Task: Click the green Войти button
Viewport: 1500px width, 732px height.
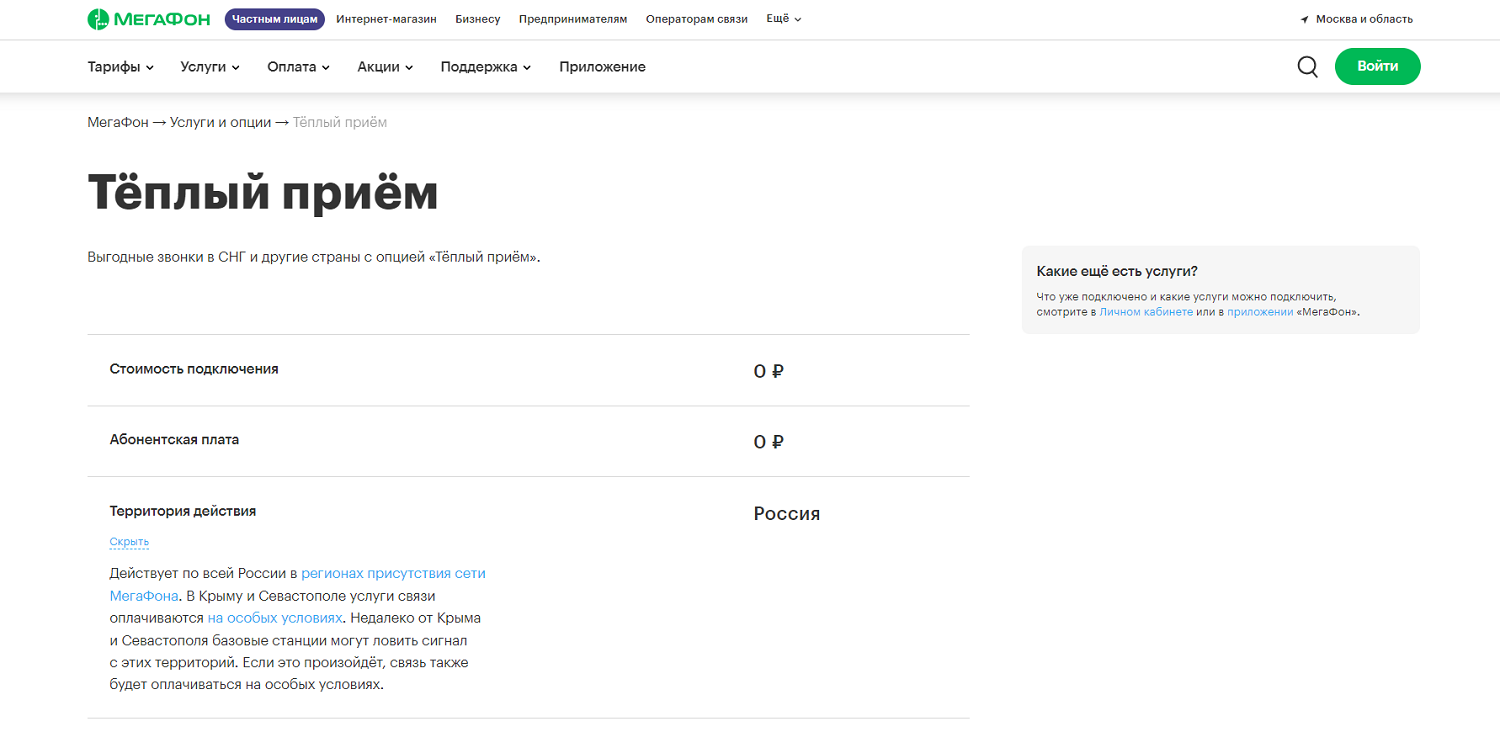Action: point(1377,67)
